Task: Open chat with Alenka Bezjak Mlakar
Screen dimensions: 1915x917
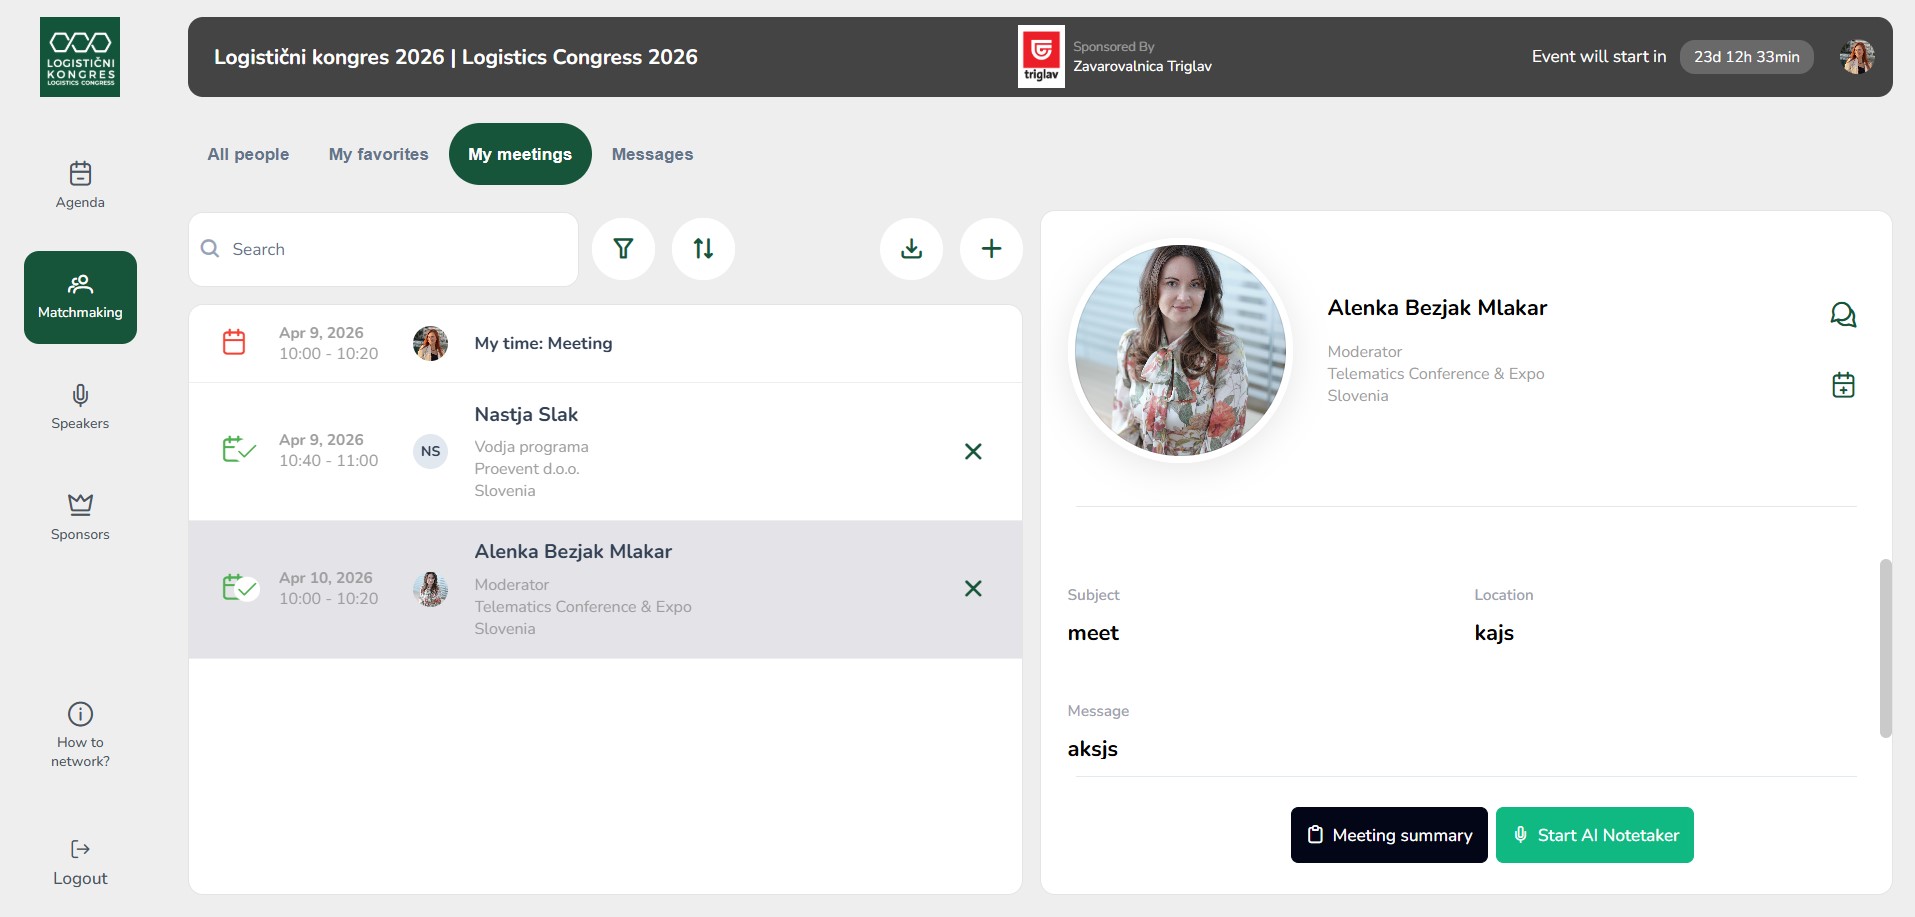Action: pos(1842,315)
